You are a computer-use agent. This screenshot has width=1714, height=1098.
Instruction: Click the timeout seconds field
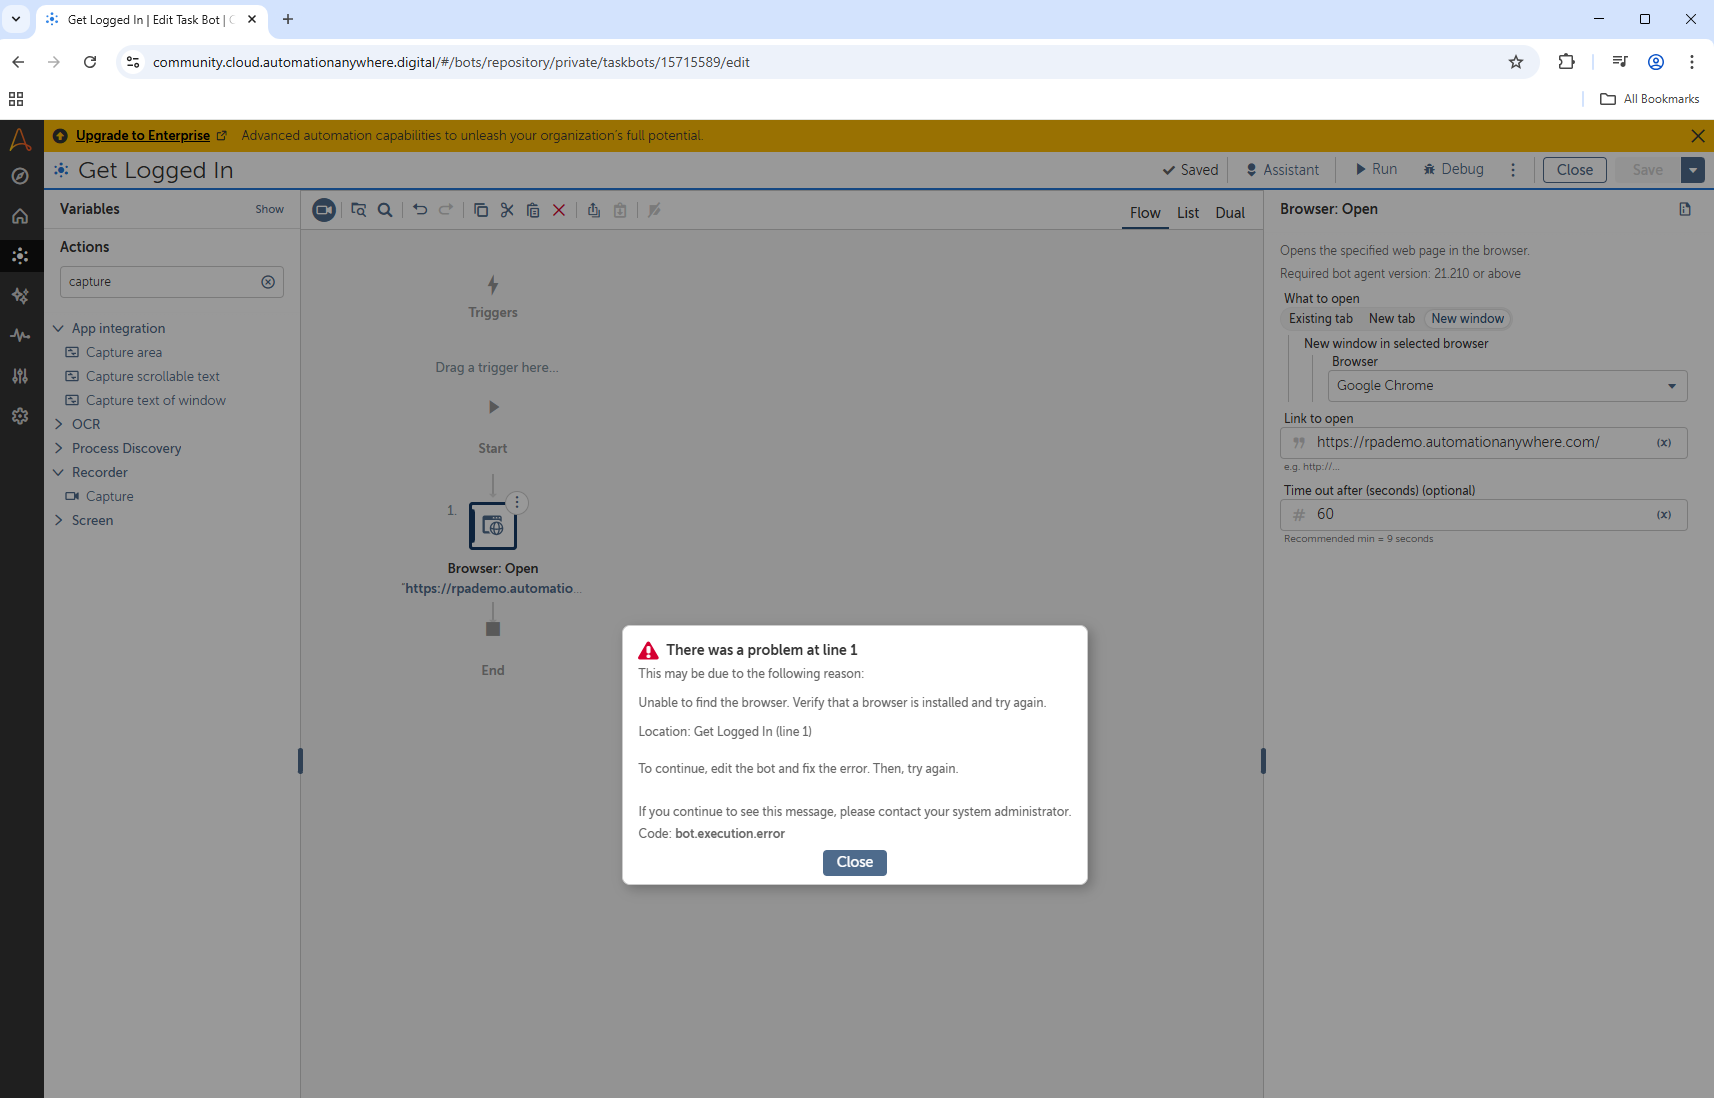1484,515
